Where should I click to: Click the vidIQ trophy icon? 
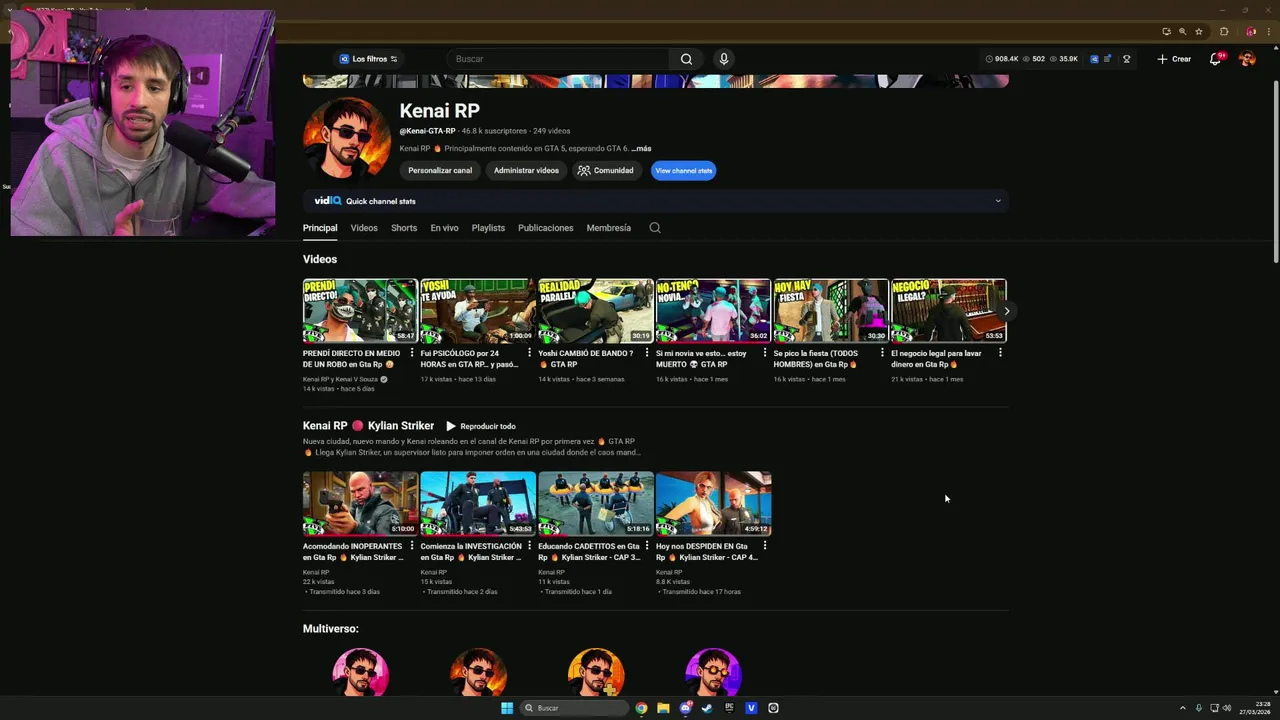click(1126, 59)
